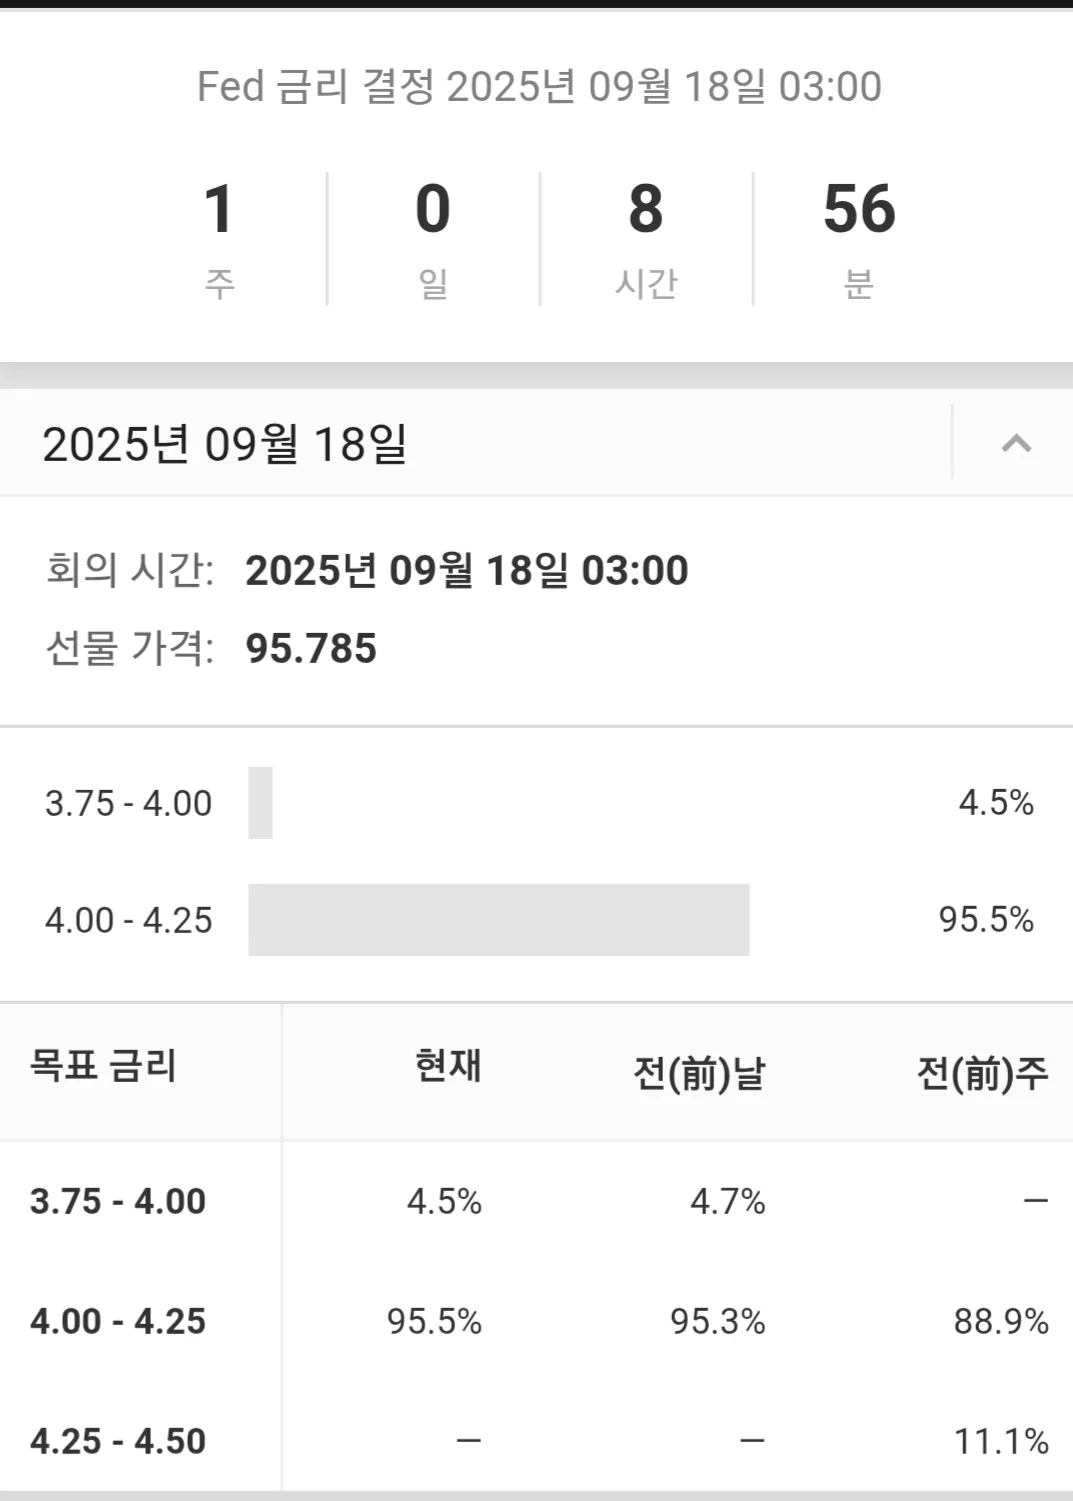Click the bold meeting time value

pos(466,571)
